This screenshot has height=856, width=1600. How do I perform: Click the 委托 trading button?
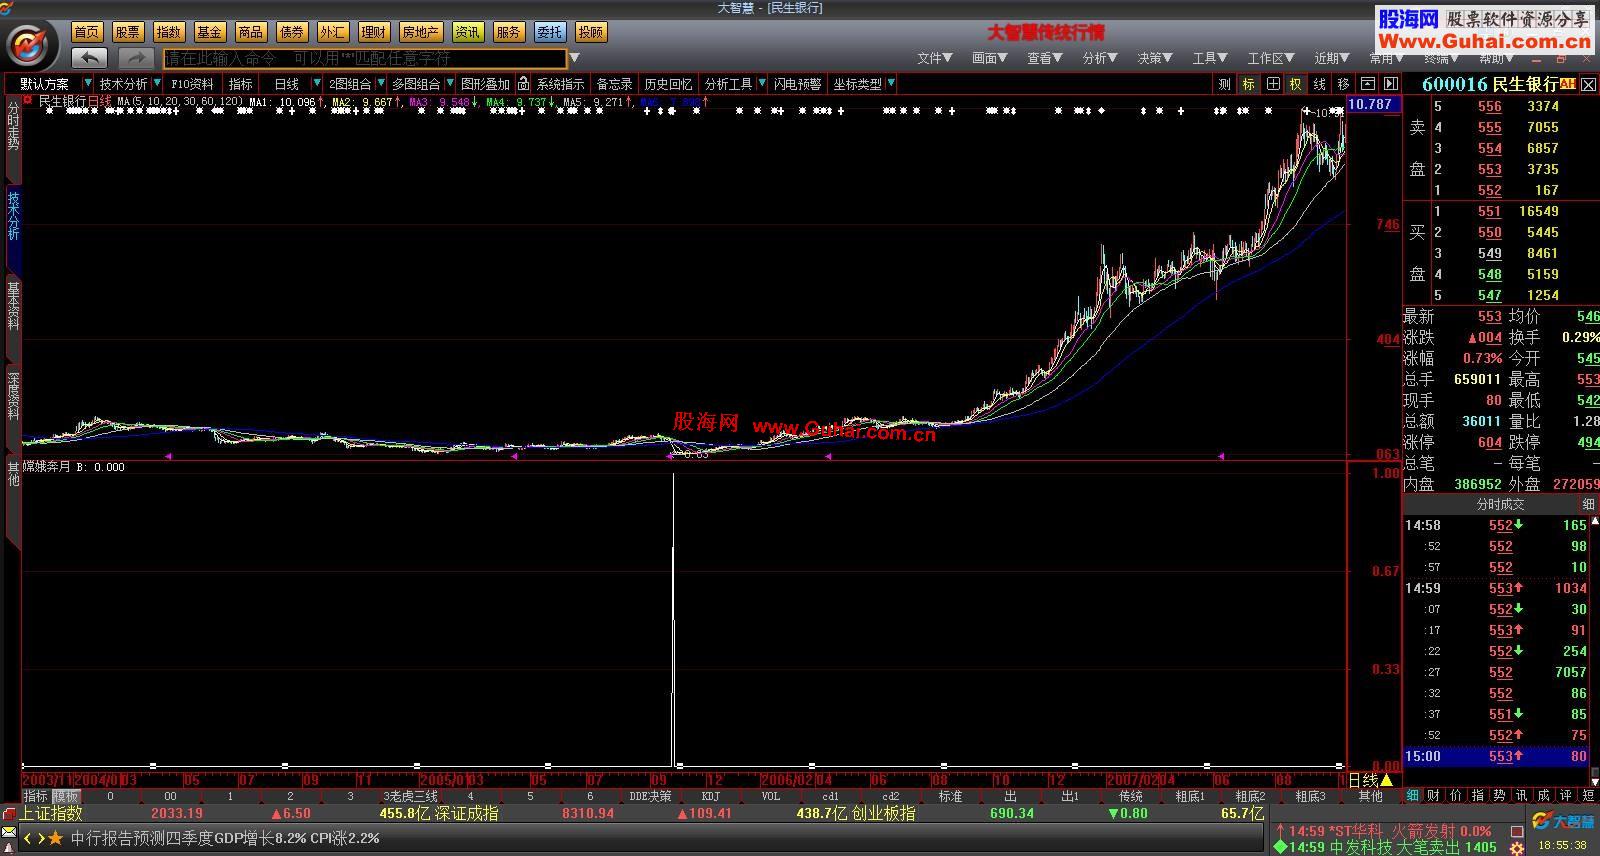point(549,32)
